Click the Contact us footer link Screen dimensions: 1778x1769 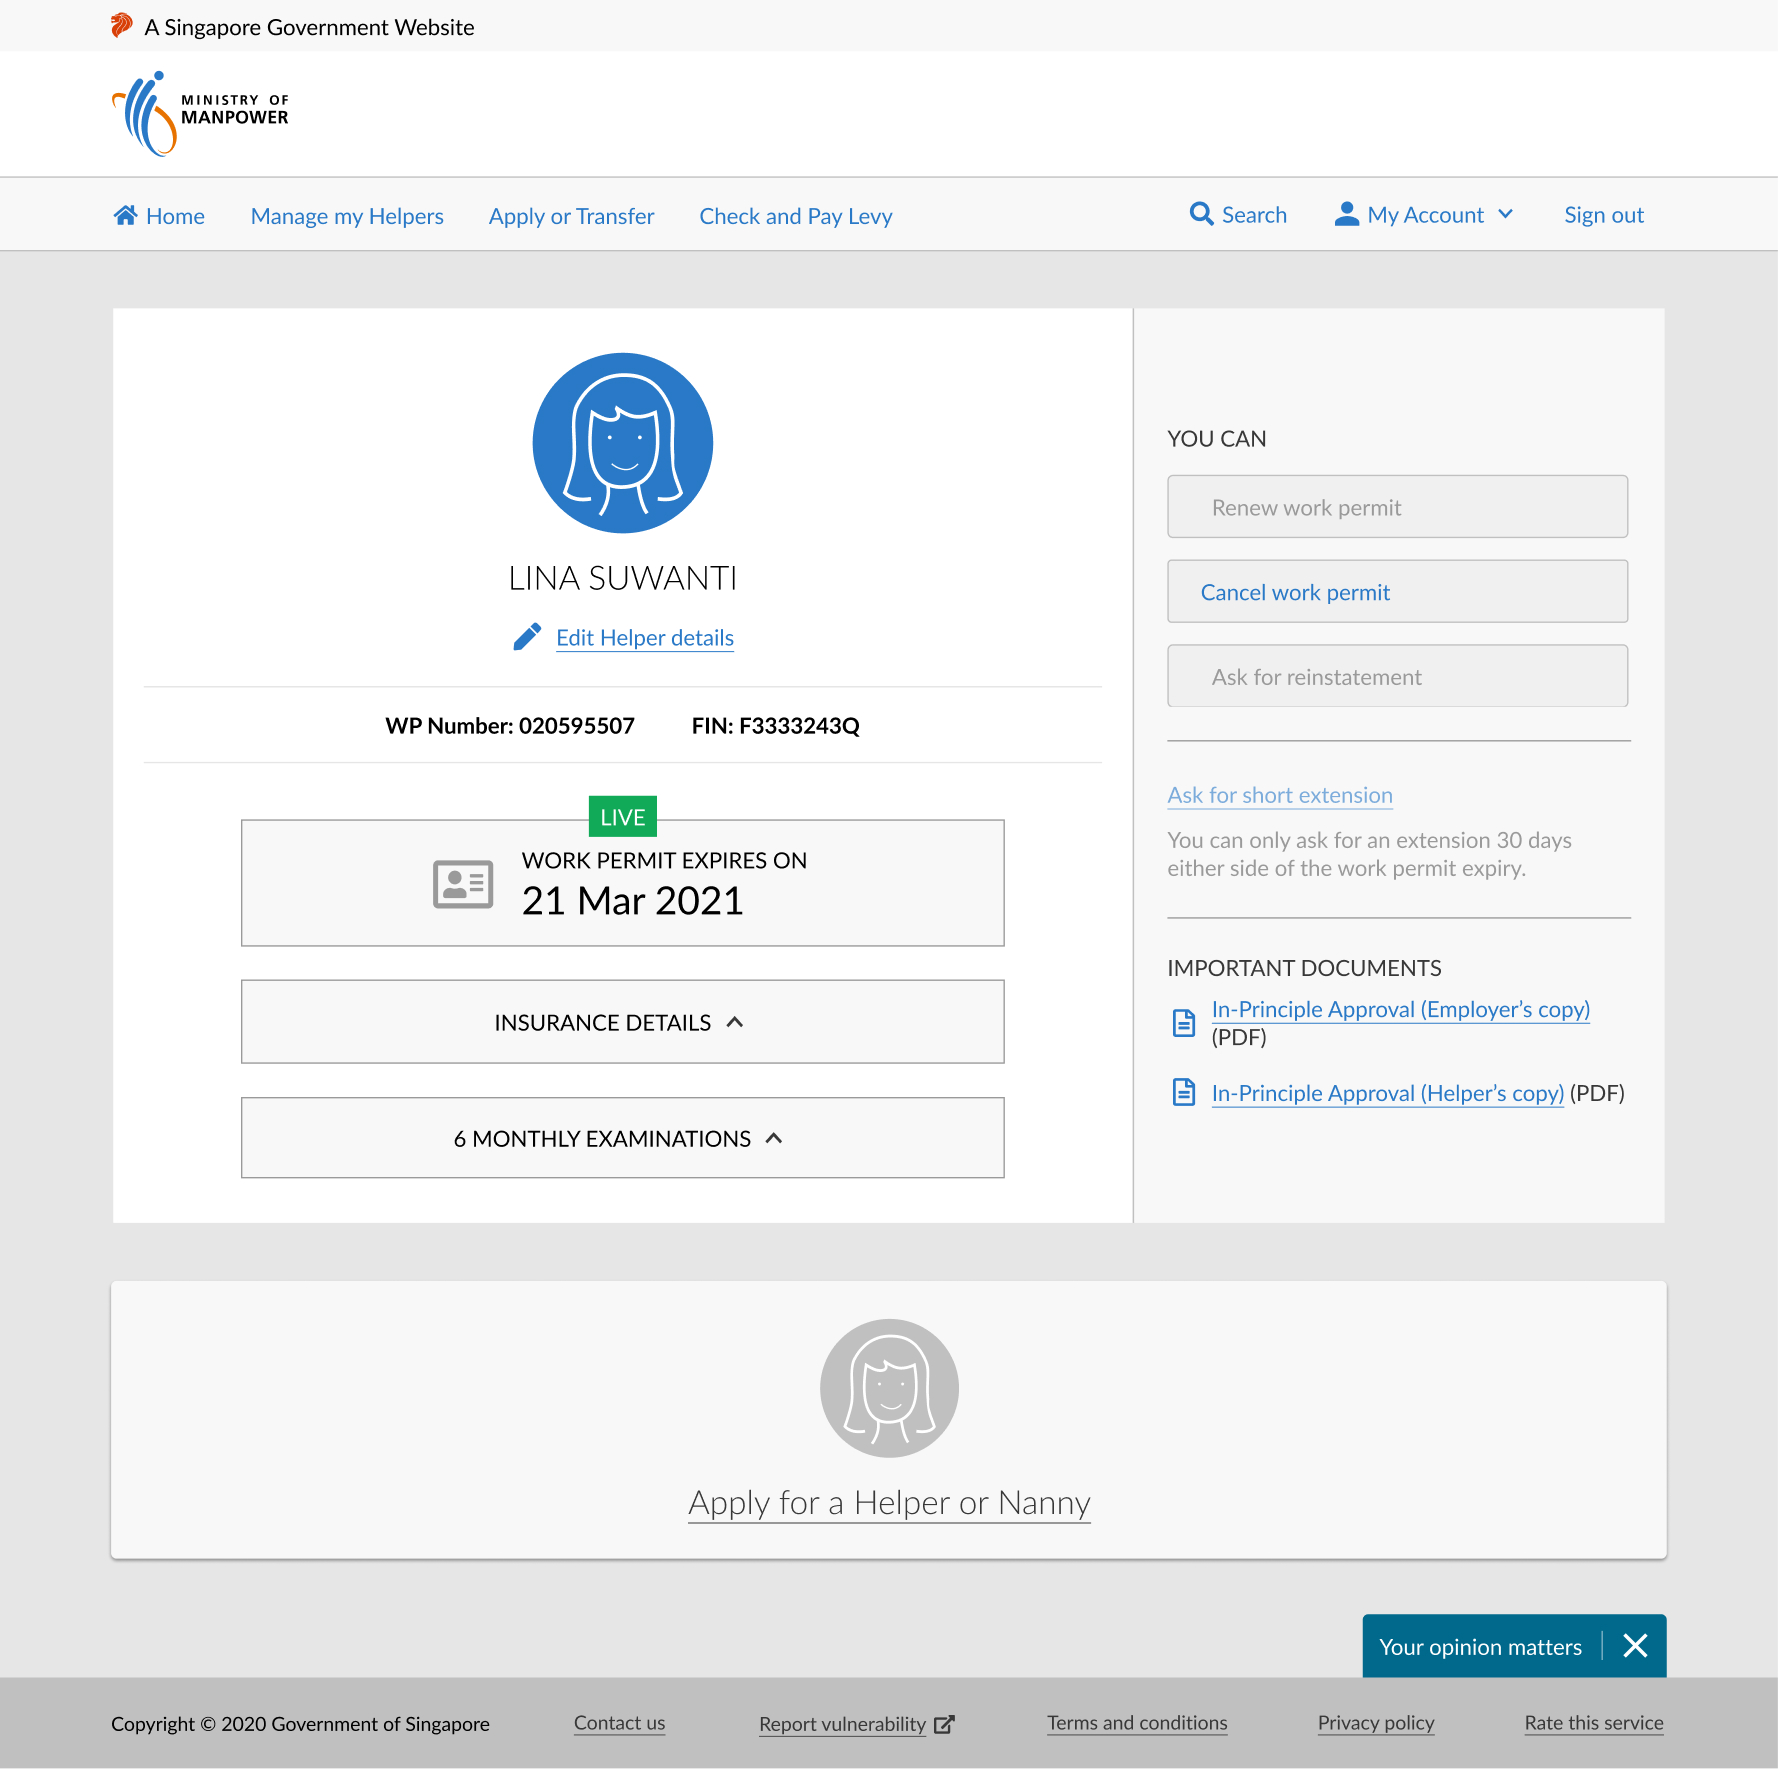(619, 1723)
